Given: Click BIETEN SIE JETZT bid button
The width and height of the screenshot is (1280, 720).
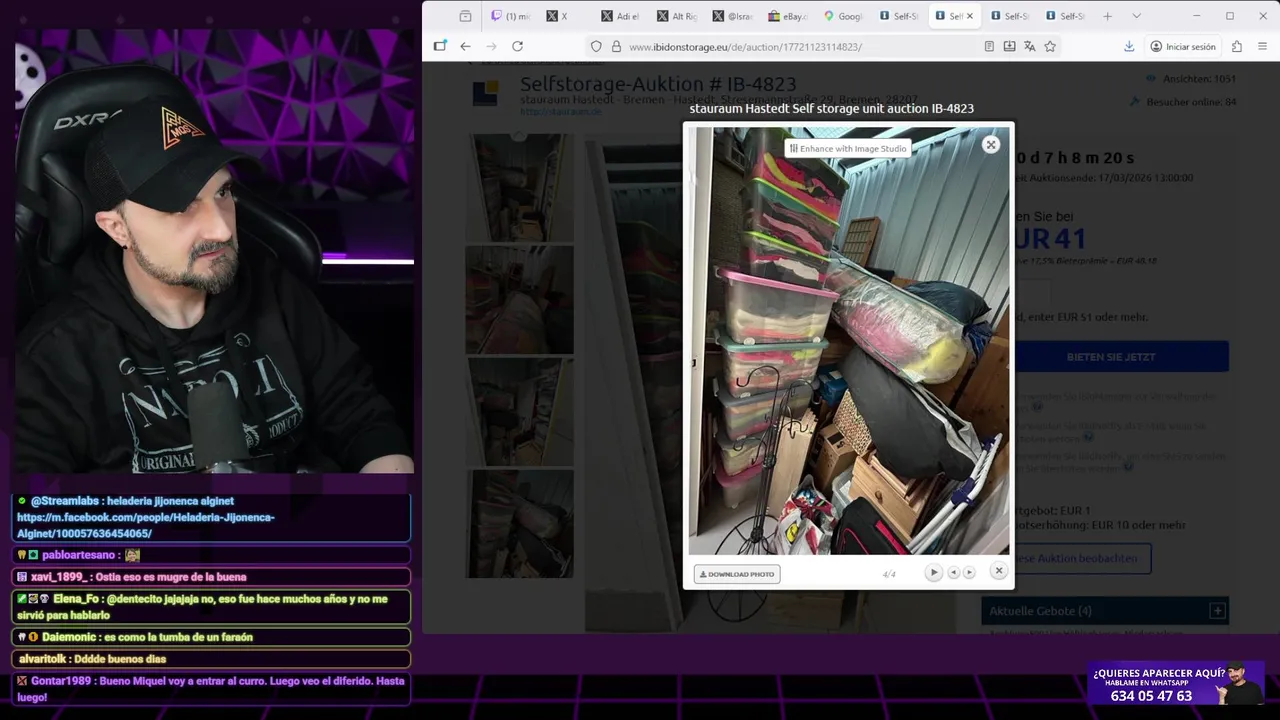Looking at the screenshot, I should click(1122, 356).
